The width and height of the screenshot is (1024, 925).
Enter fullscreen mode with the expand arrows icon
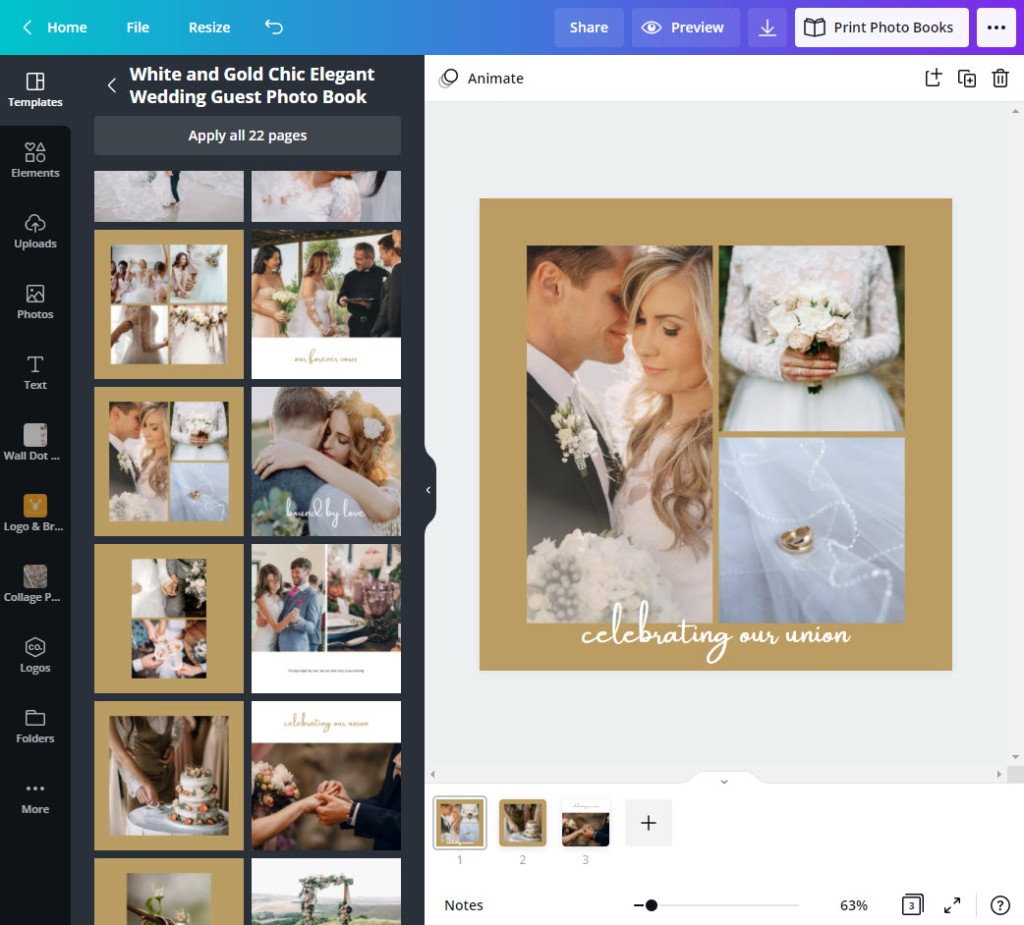click(952, 905)
